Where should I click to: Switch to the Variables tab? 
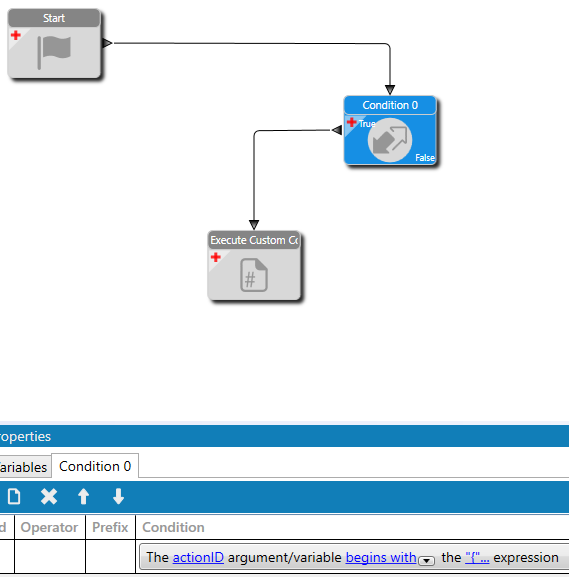[24, 467]
